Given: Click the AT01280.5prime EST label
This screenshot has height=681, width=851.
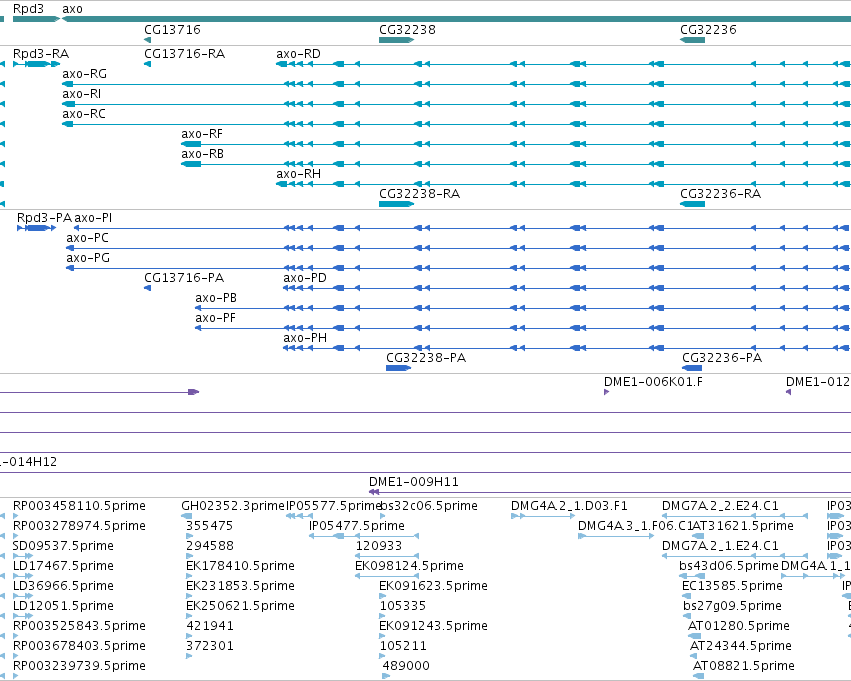Looking at the screenshot, I should coord(739,626).
